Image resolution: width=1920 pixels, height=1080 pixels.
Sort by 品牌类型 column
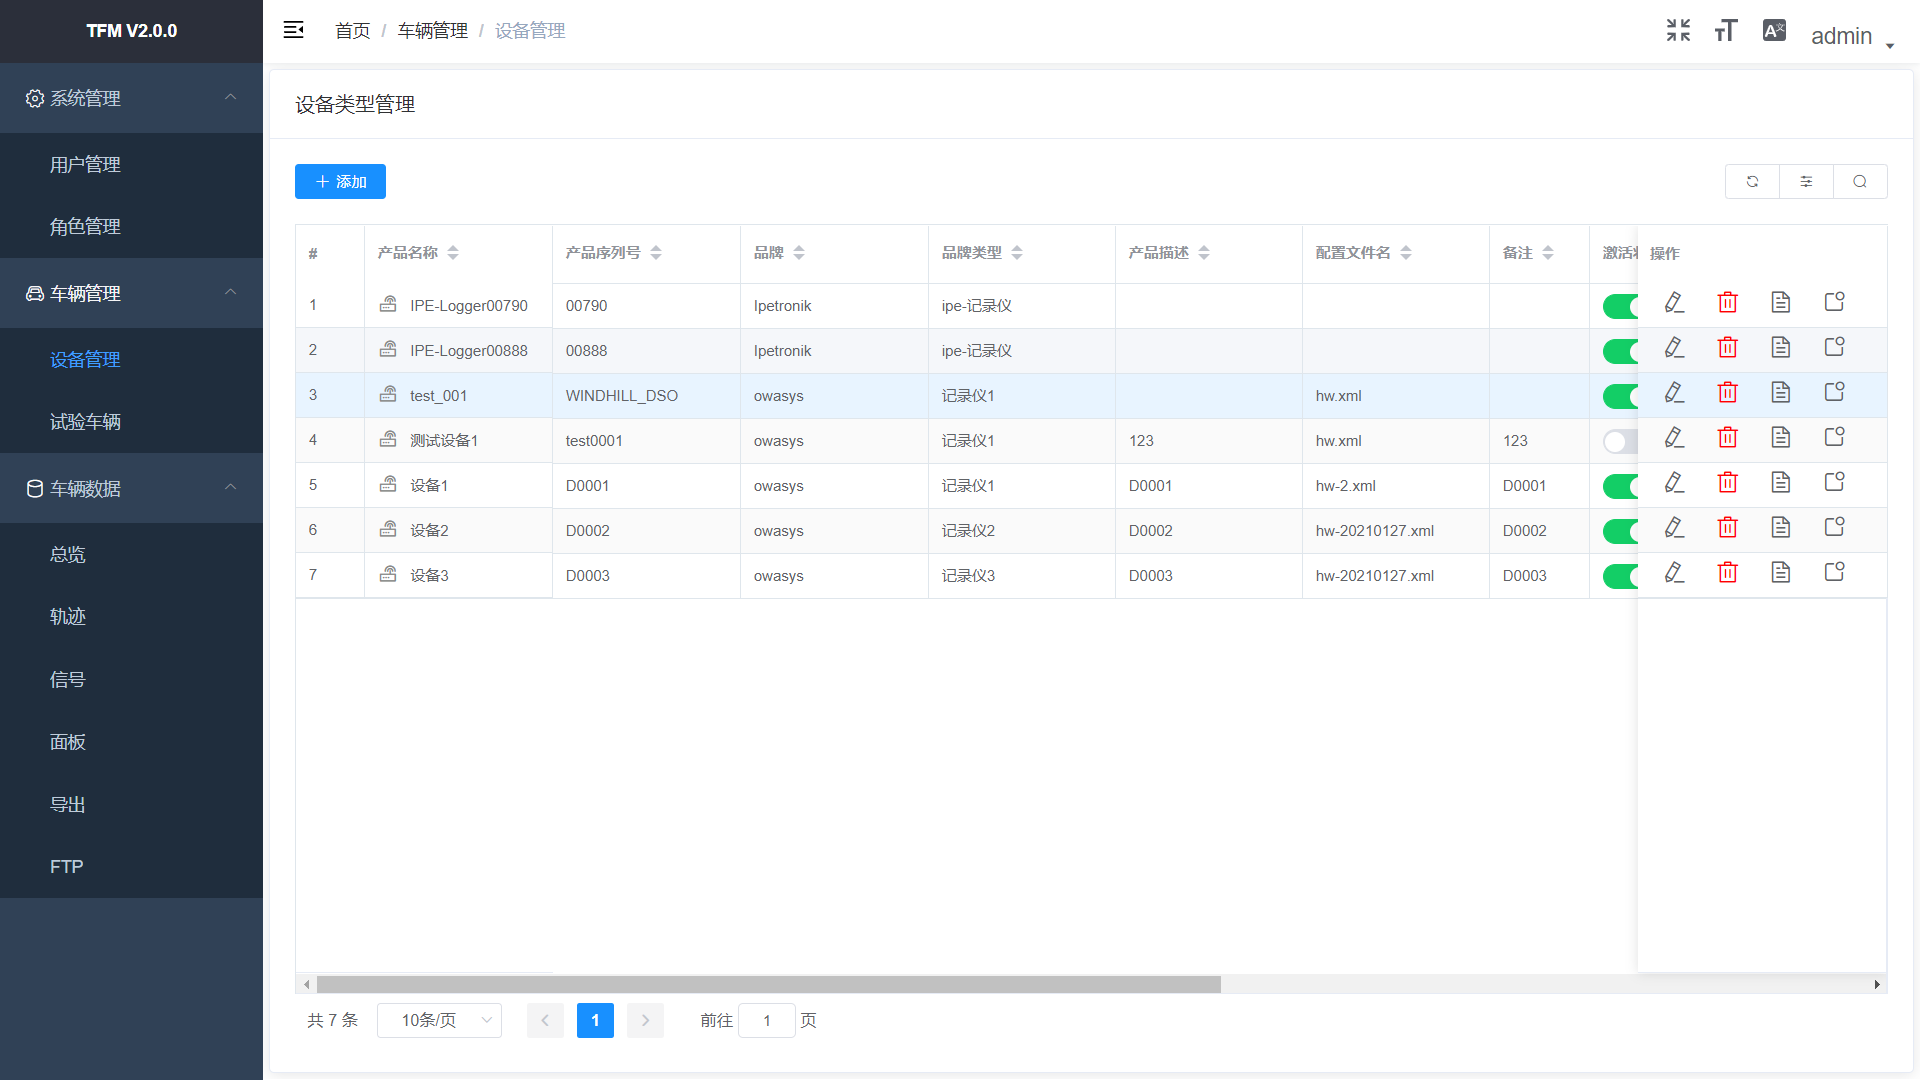1017,253
